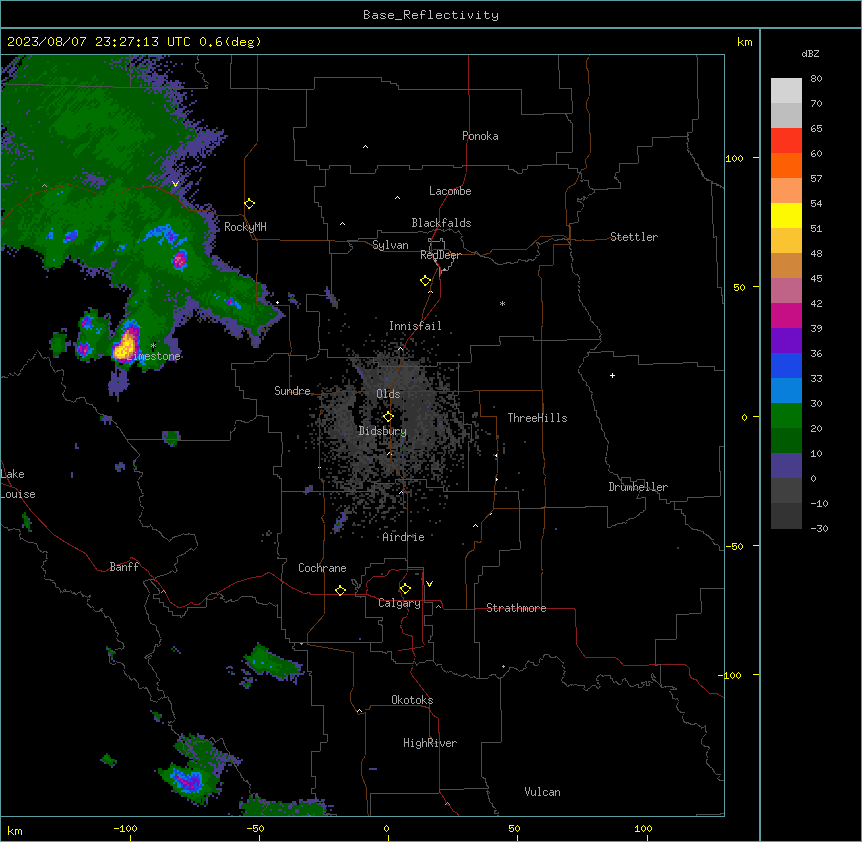Click the white caret marker southwest of Ponoka
This screenshot has height=842, width=862.
365,147
